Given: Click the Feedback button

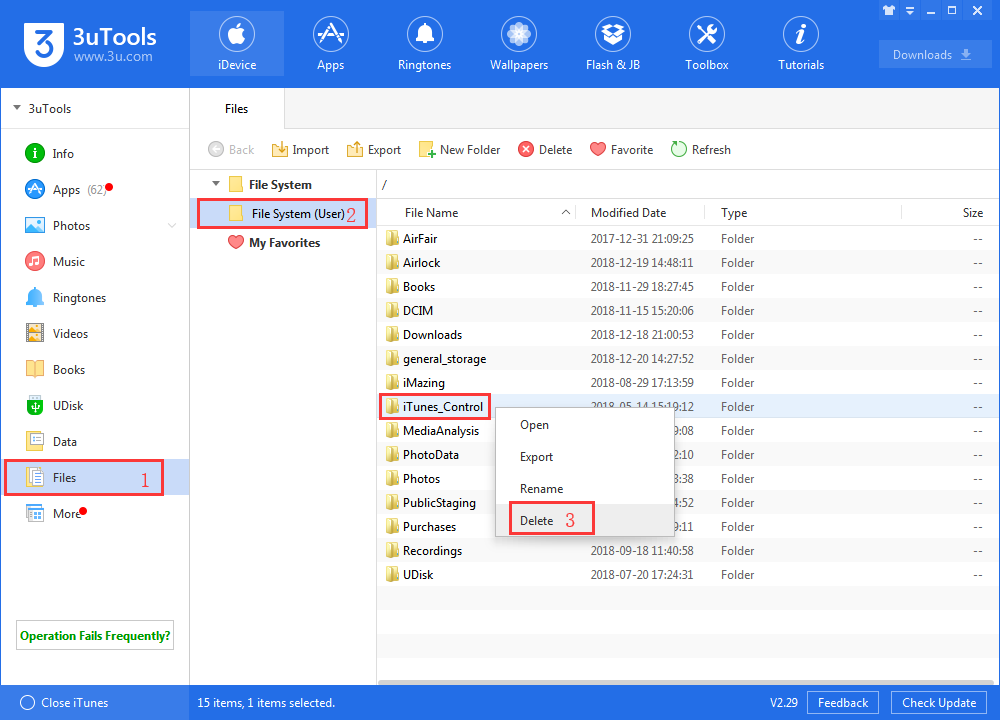Looking at the screenshot, I should point(842,703).
